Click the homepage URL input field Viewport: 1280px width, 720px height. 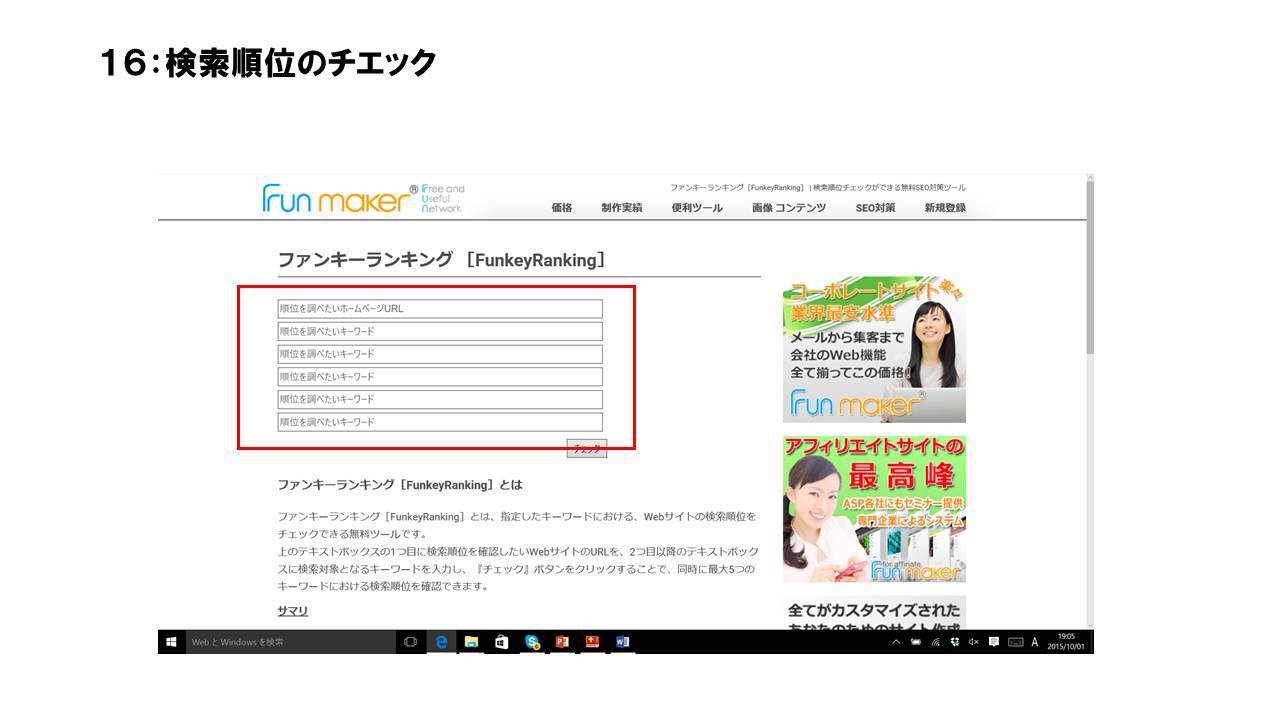(440, 309)
